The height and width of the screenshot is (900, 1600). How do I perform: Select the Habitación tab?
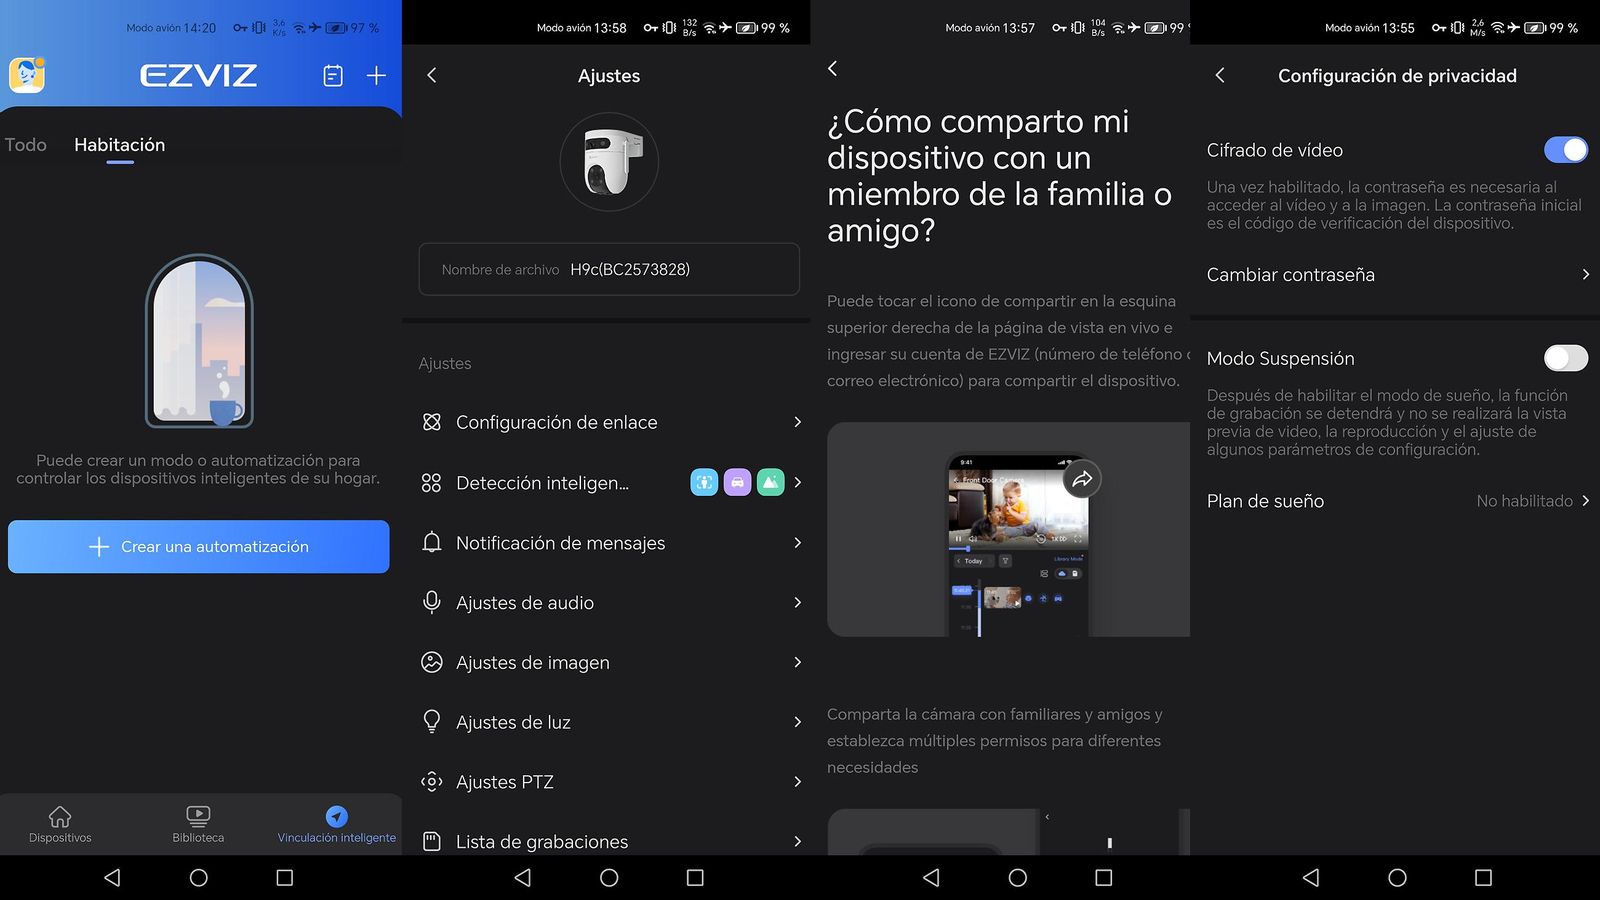coord(119,145)
